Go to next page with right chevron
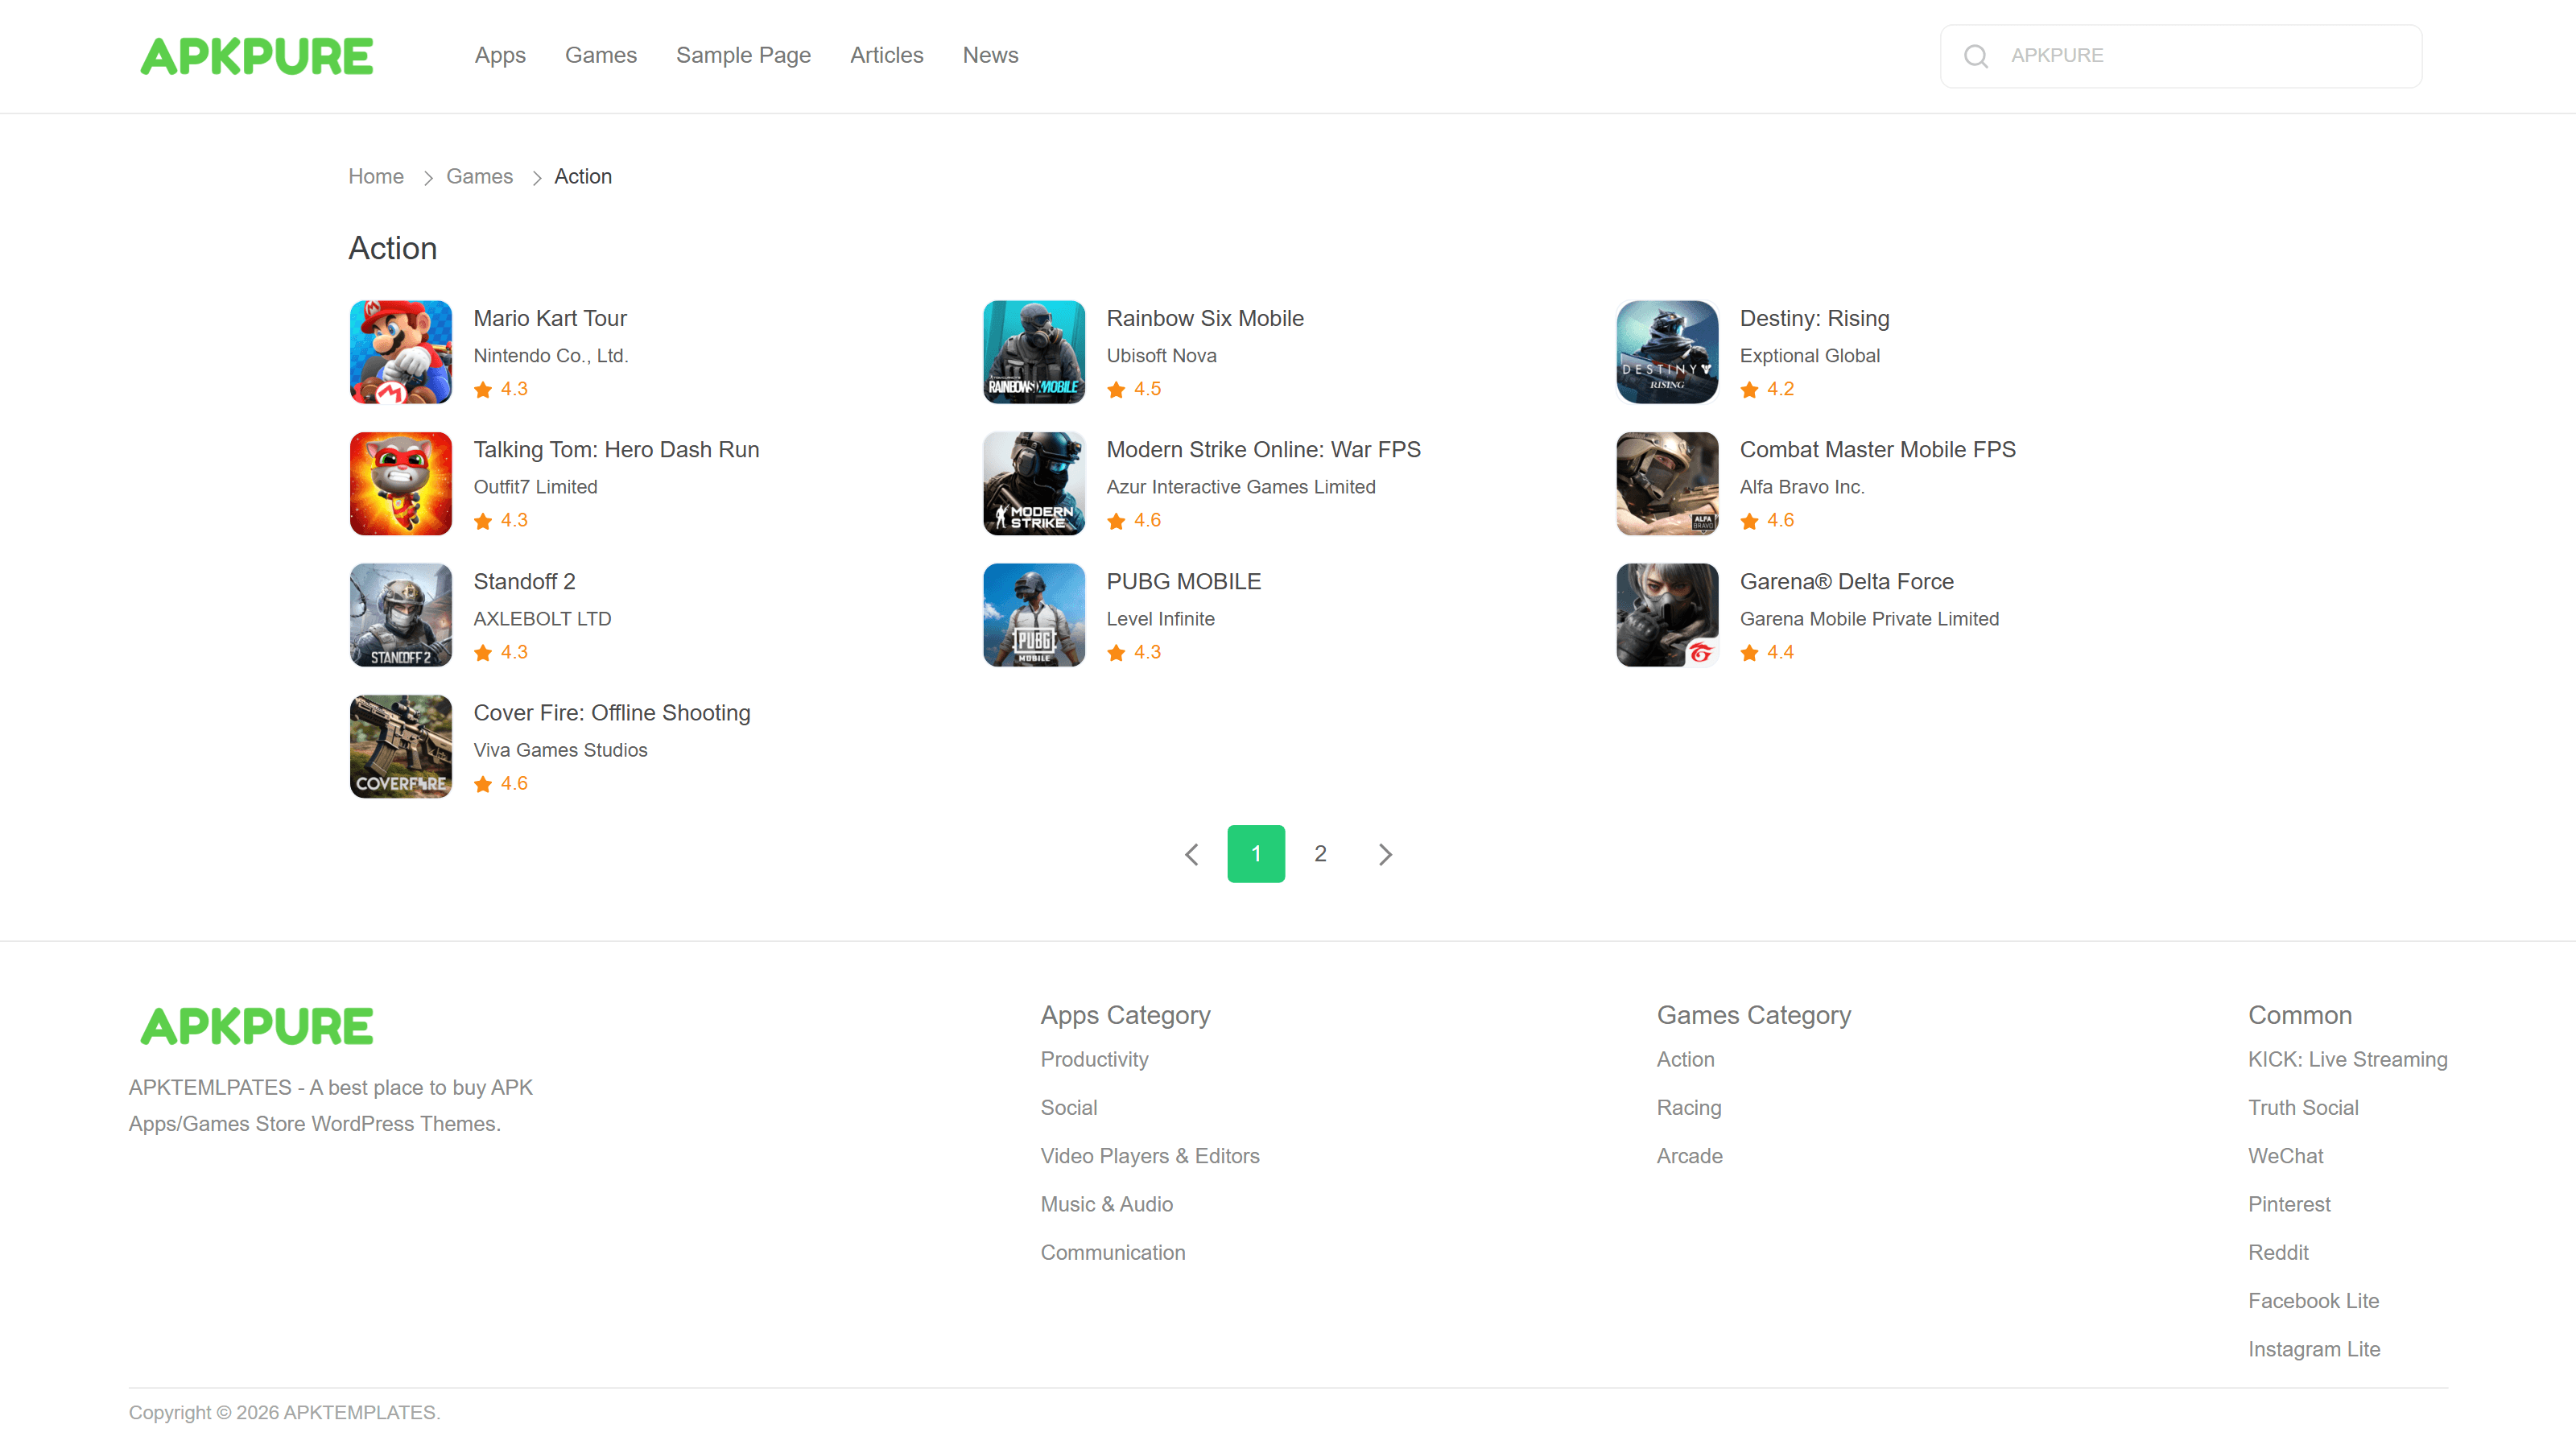This screenshot has height=1449, width=2576. pos(1385,854)
